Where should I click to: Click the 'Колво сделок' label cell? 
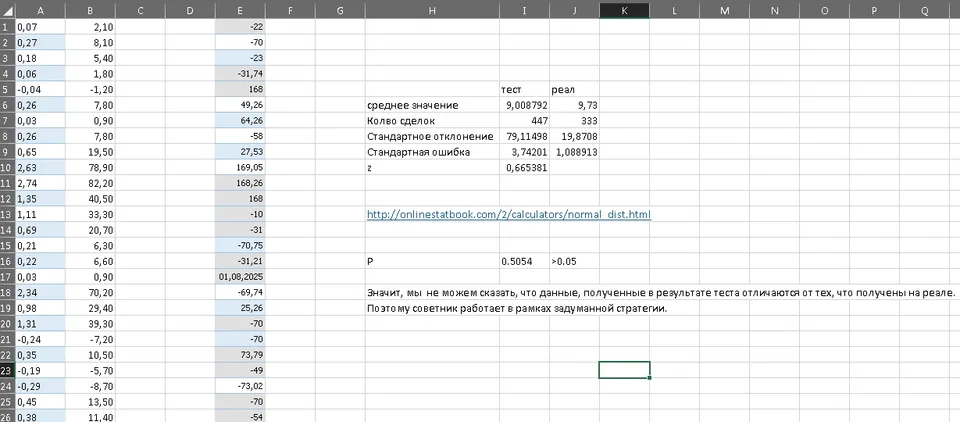433,121
